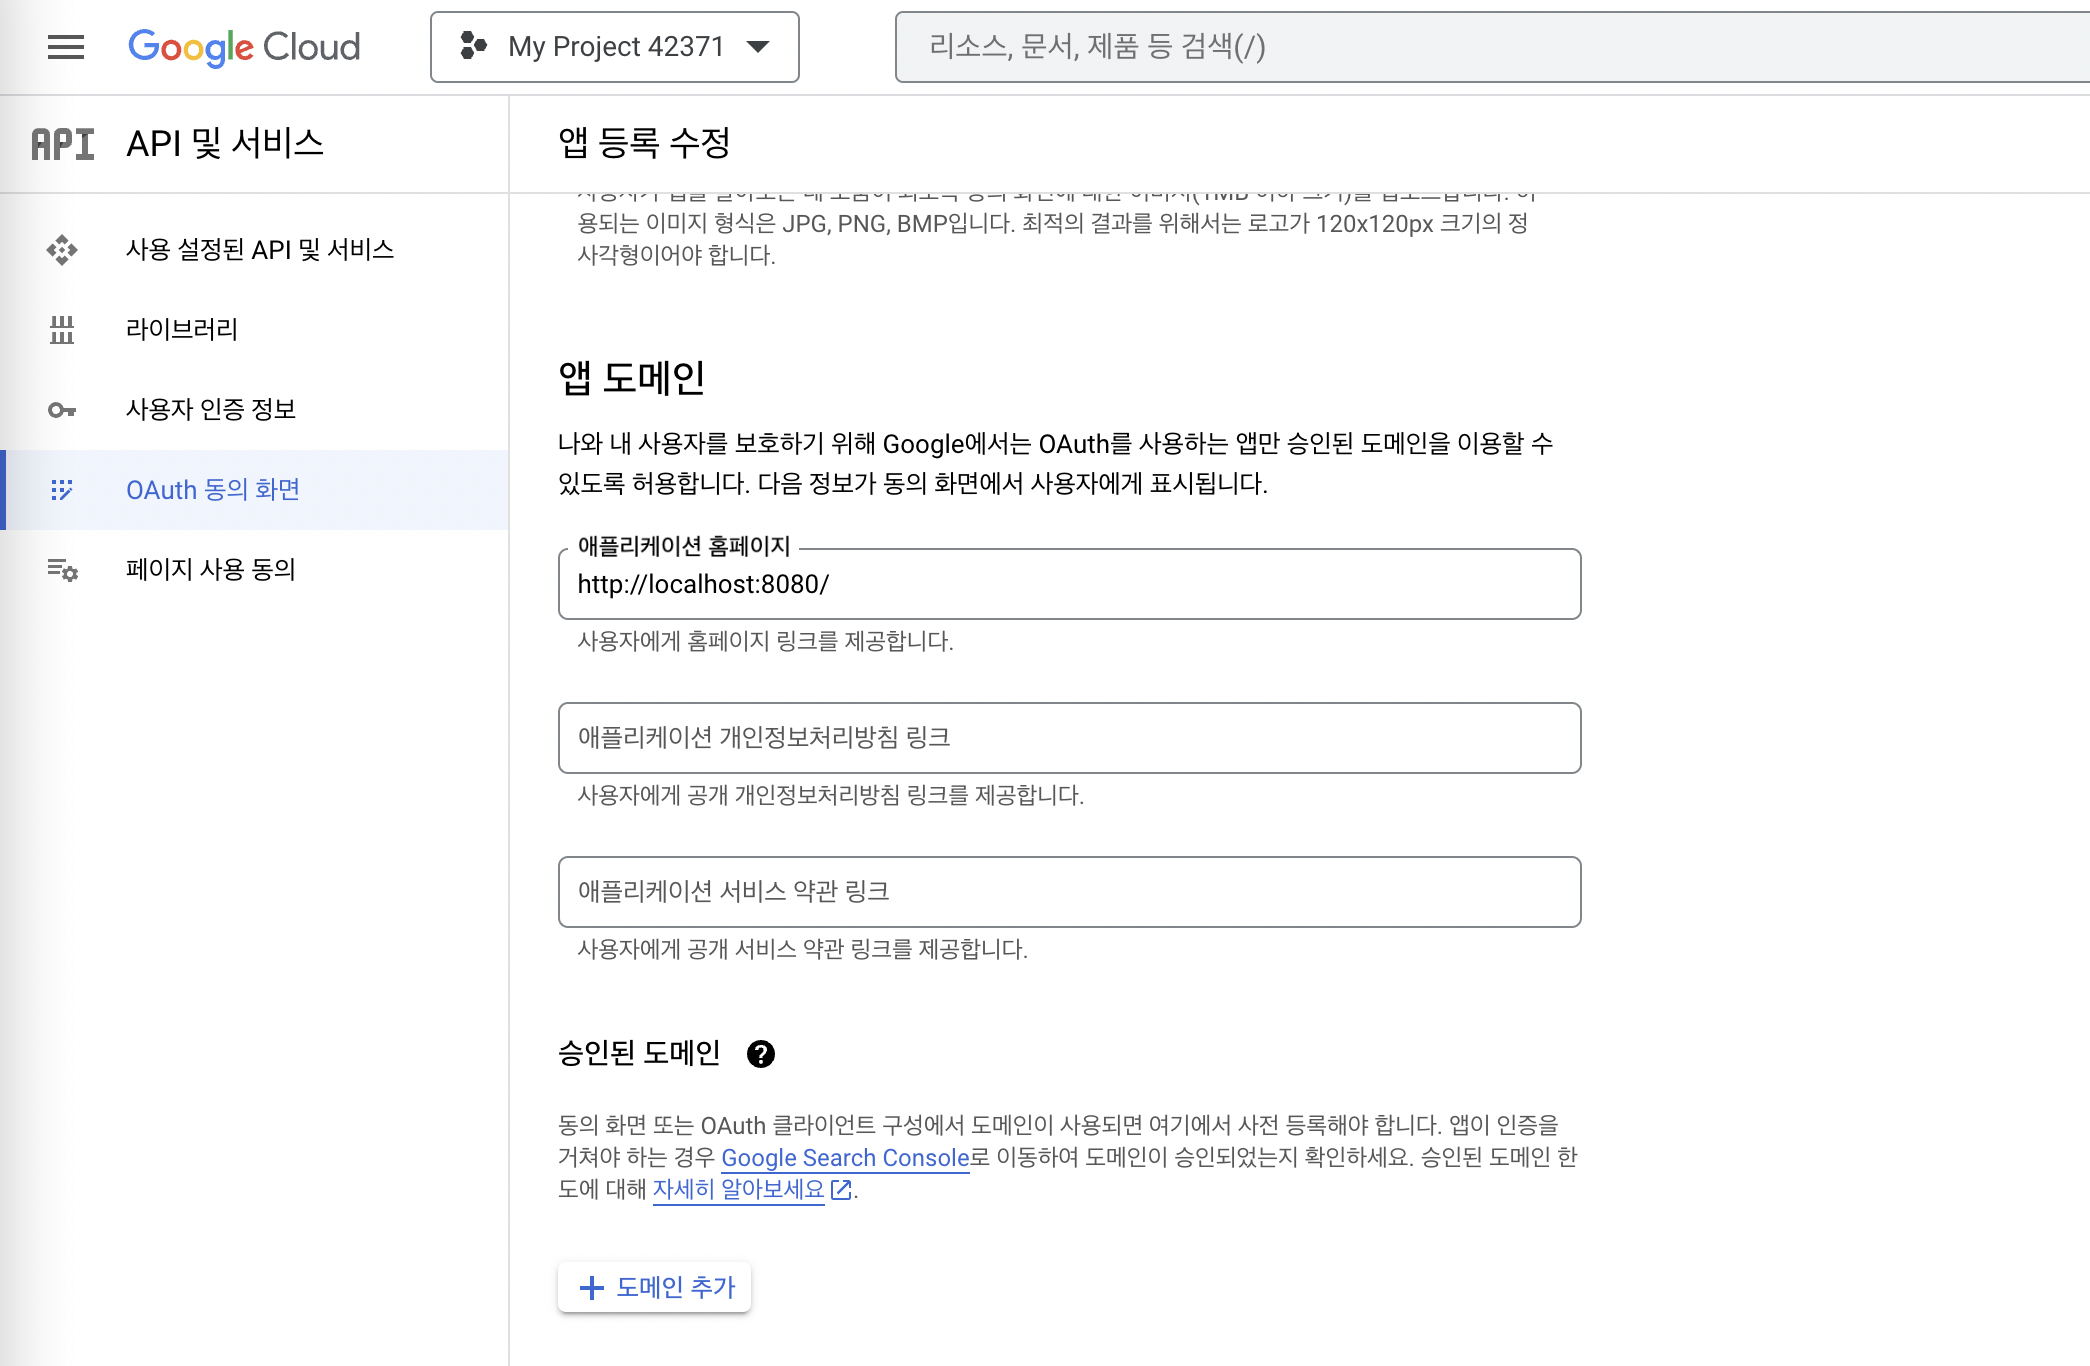
Task: Click the API icon in sidebar header
Action: pos(62,144)
